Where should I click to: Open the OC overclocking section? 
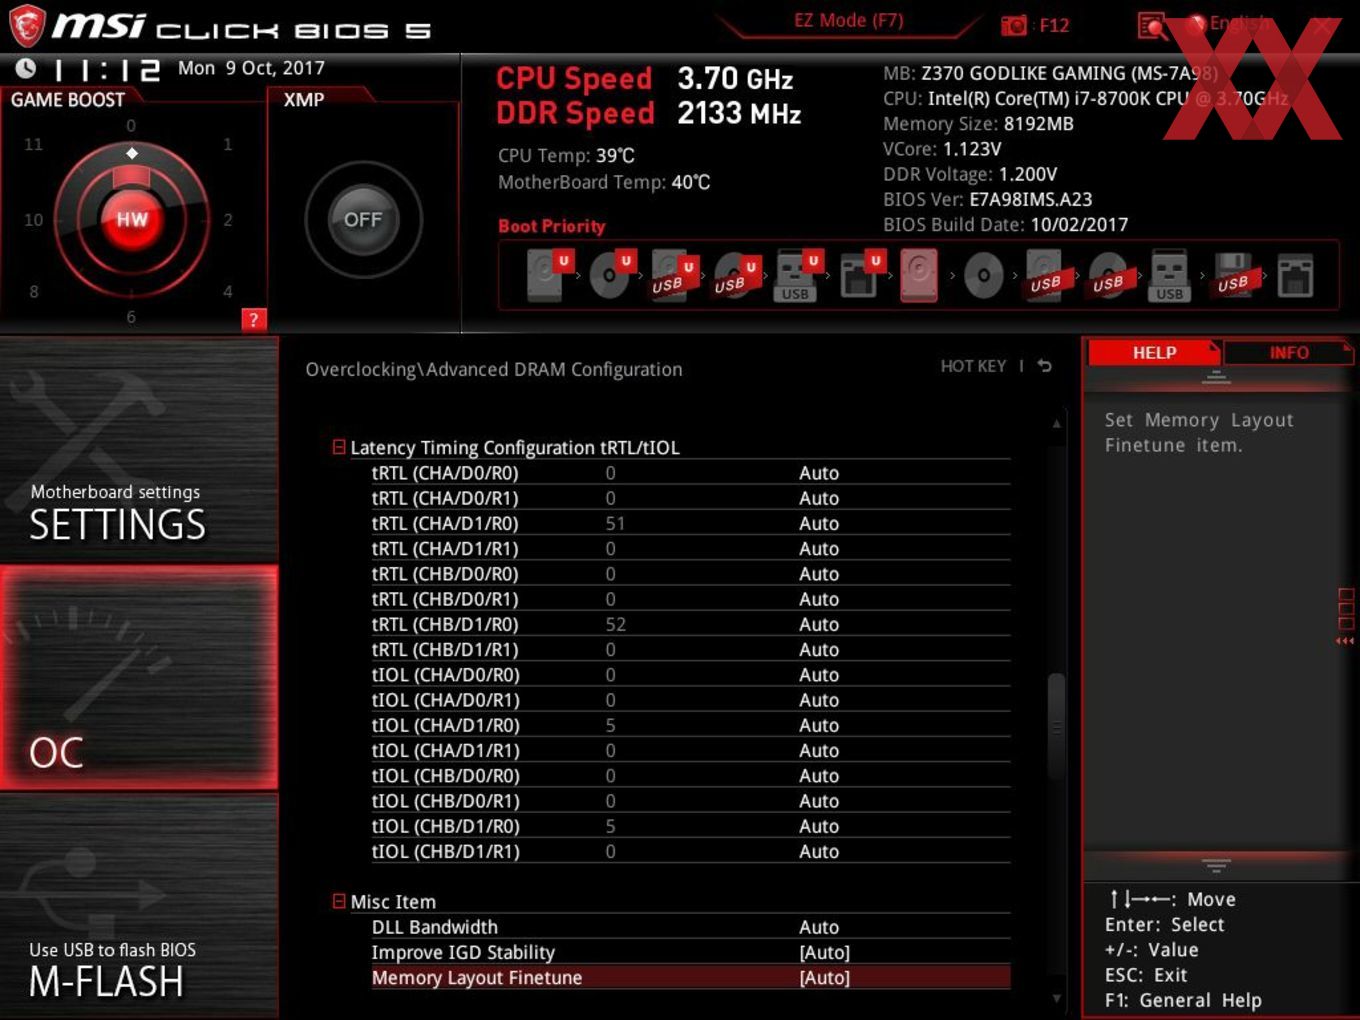(x=139, y=678)
